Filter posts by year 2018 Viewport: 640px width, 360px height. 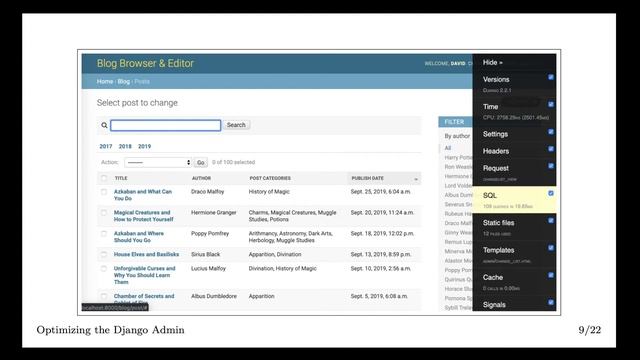point(125,146)
